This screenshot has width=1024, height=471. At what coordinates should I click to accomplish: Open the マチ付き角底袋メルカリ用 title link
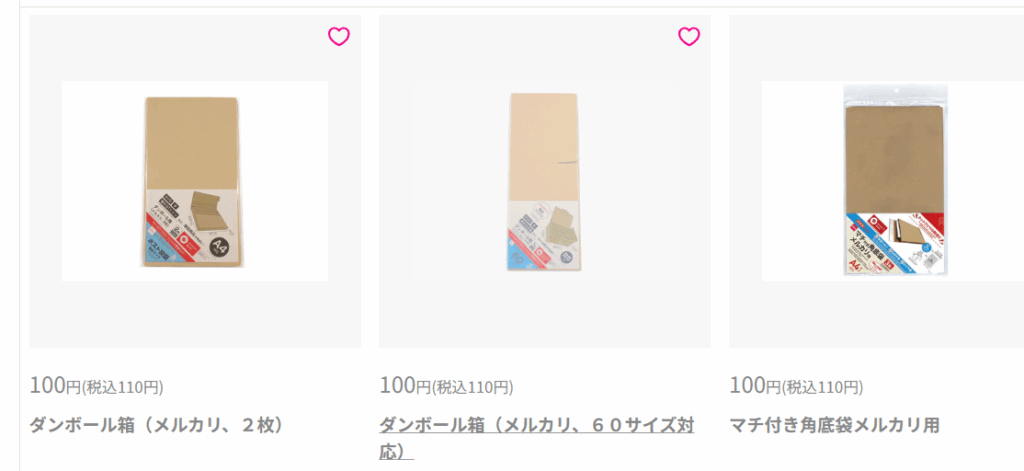point(834,425)
